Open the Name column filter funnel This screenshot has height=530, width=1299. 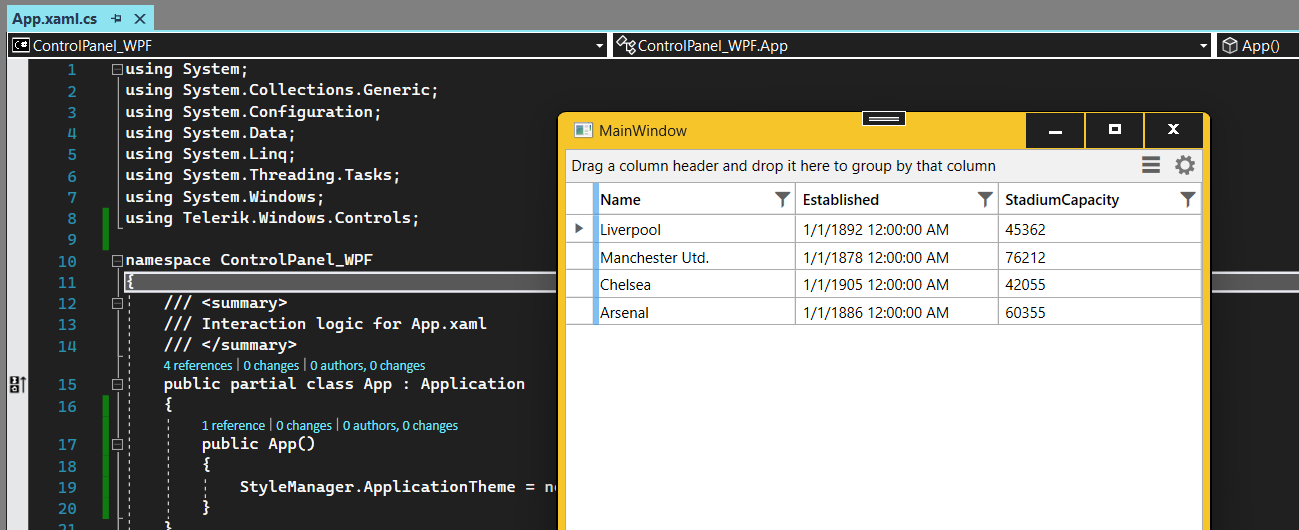(782, 200)
